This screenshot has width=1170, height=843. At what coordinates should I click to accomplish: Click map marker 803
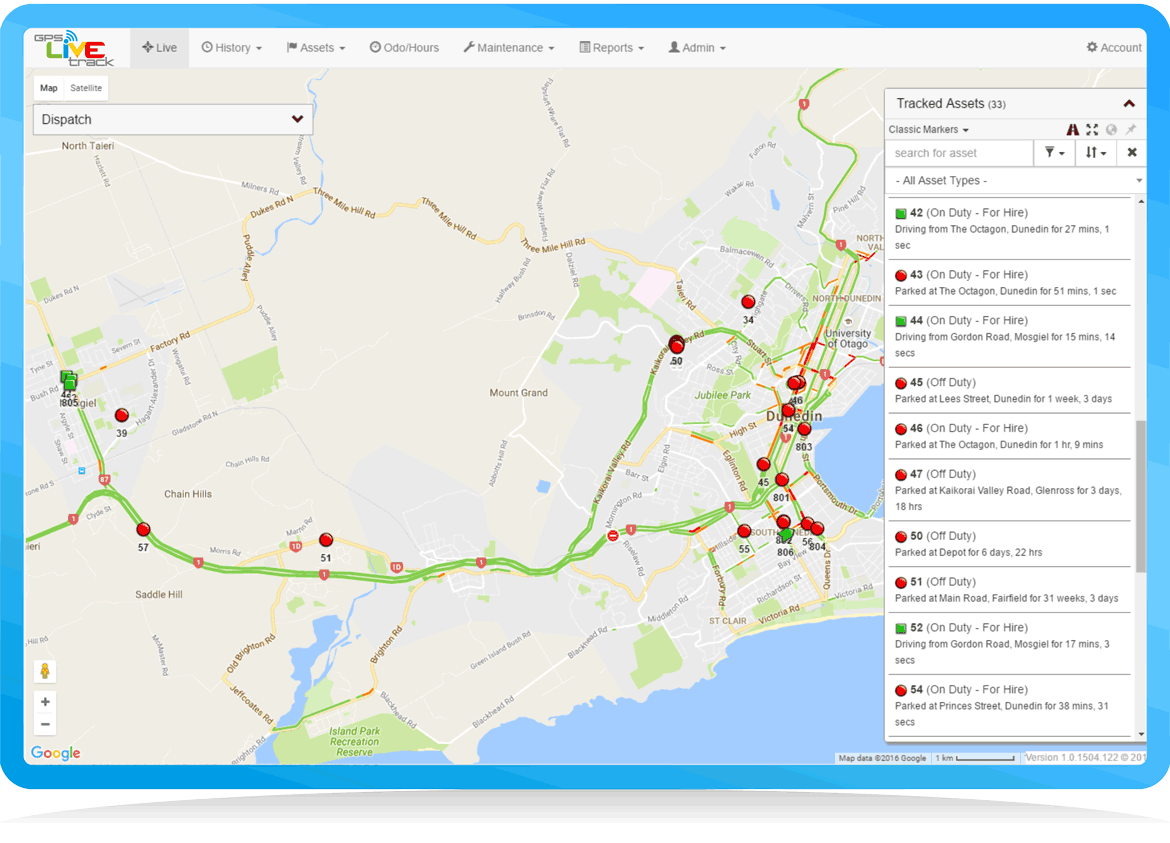pyautogui.click(x=804, y=429)
